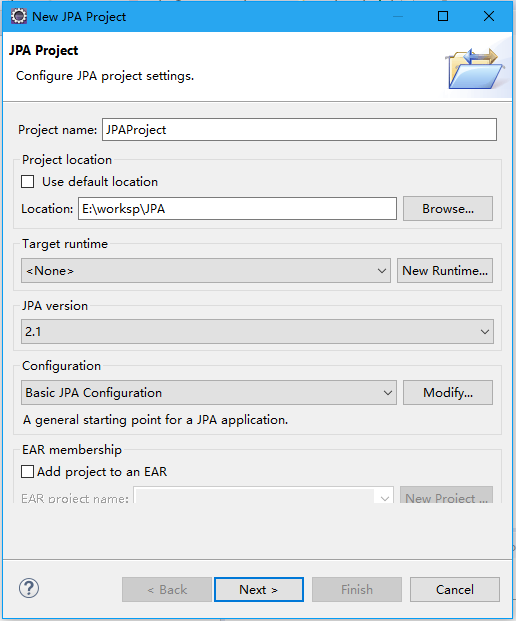Minimize the New JPA Project window
Screen dimensions: 516x621
click(x=398, y=16)
